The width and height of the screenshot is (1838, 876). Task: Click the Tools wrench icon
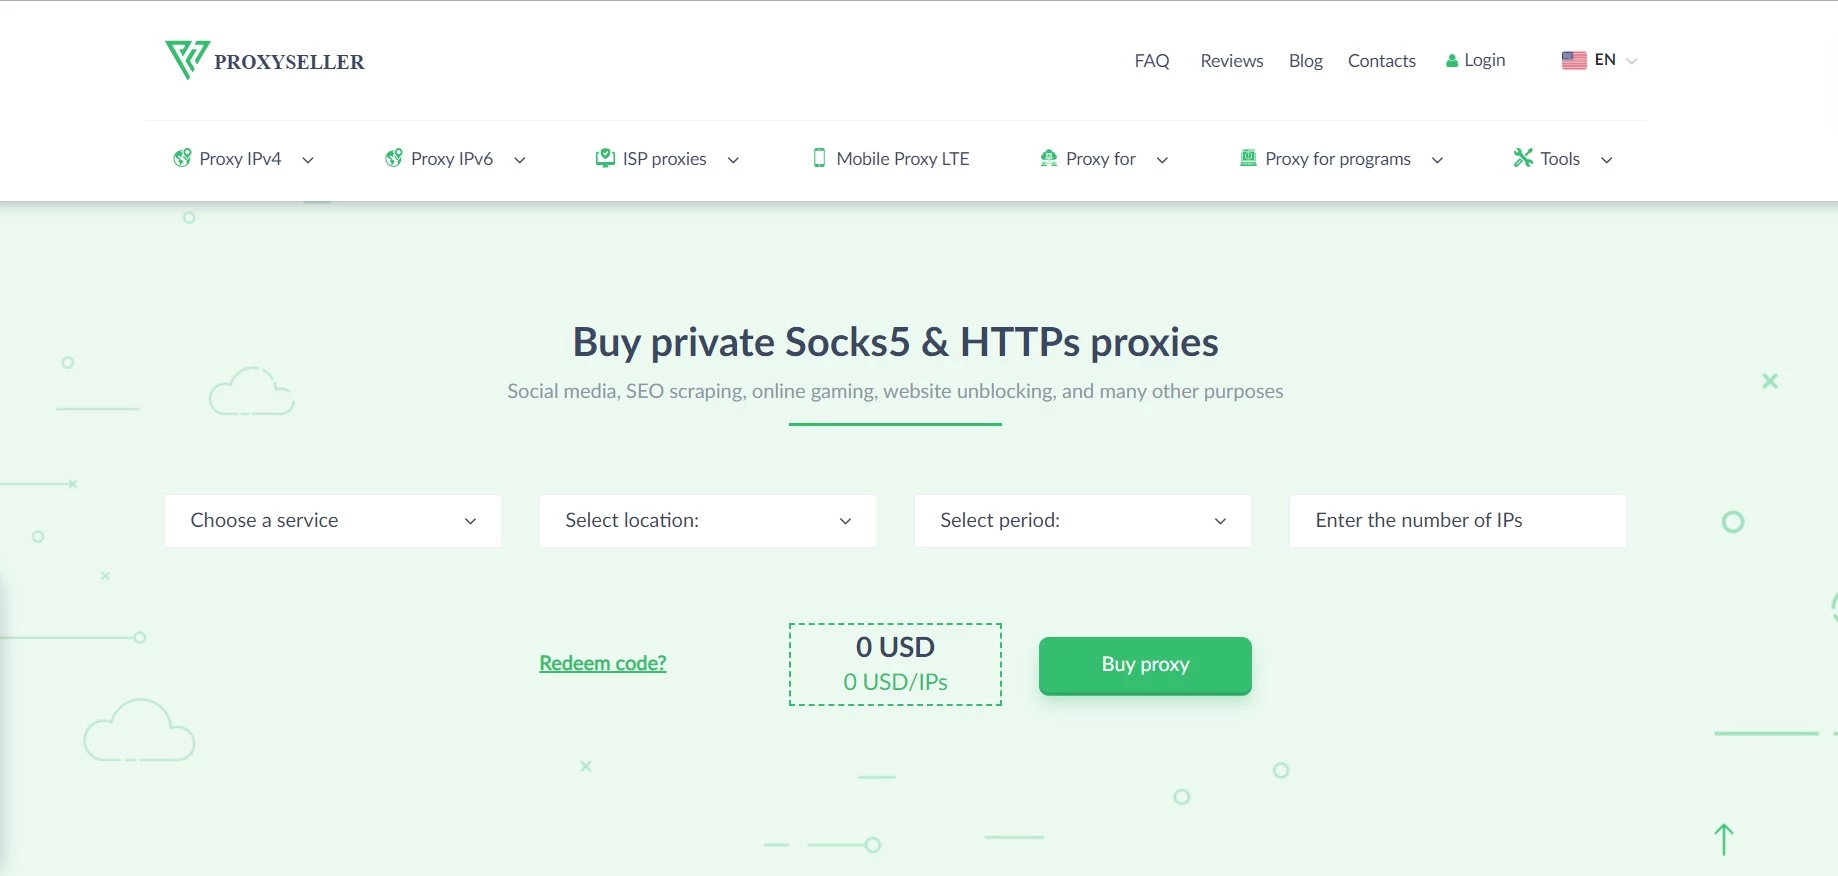coord(1523,158)
